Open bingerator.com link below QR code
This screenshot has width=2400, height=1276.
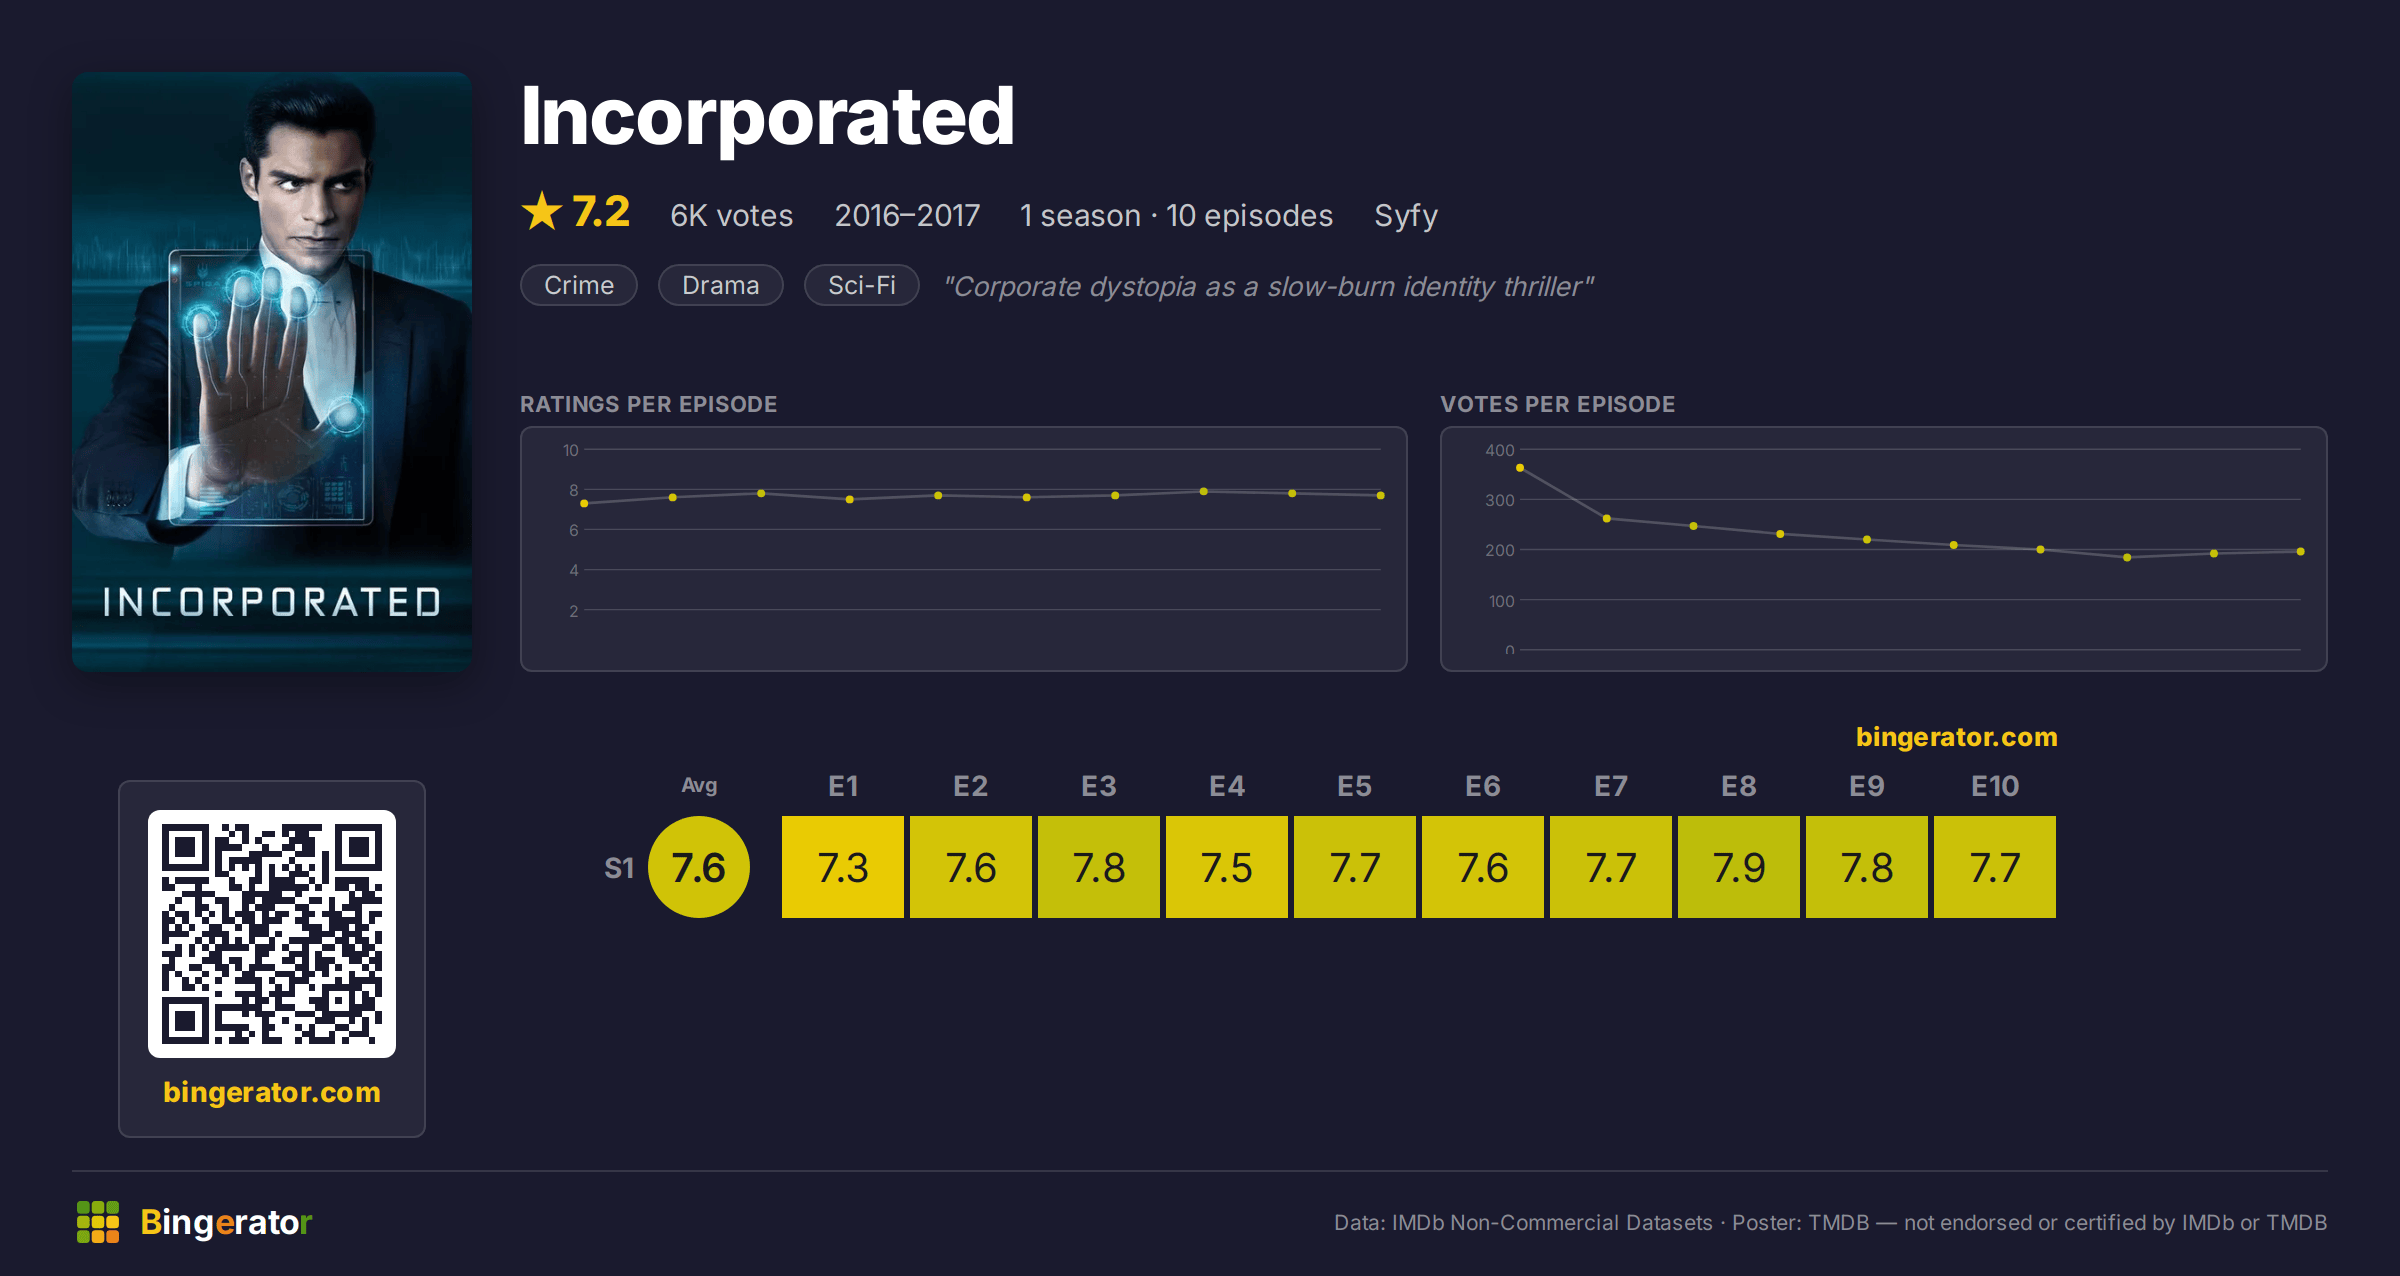click(272, 1092)
